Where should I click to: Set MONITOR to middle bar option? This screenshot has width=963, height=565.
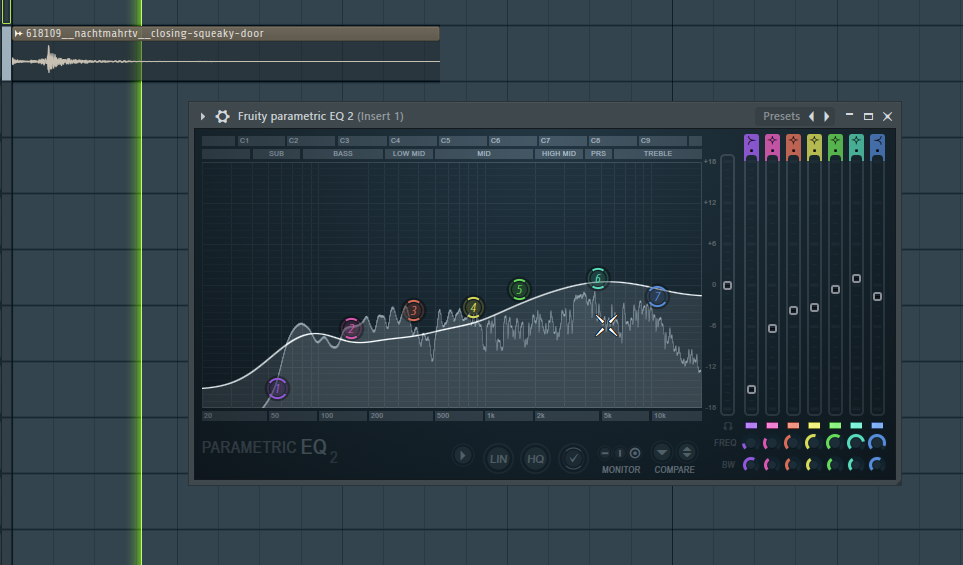tap(620, 453)
